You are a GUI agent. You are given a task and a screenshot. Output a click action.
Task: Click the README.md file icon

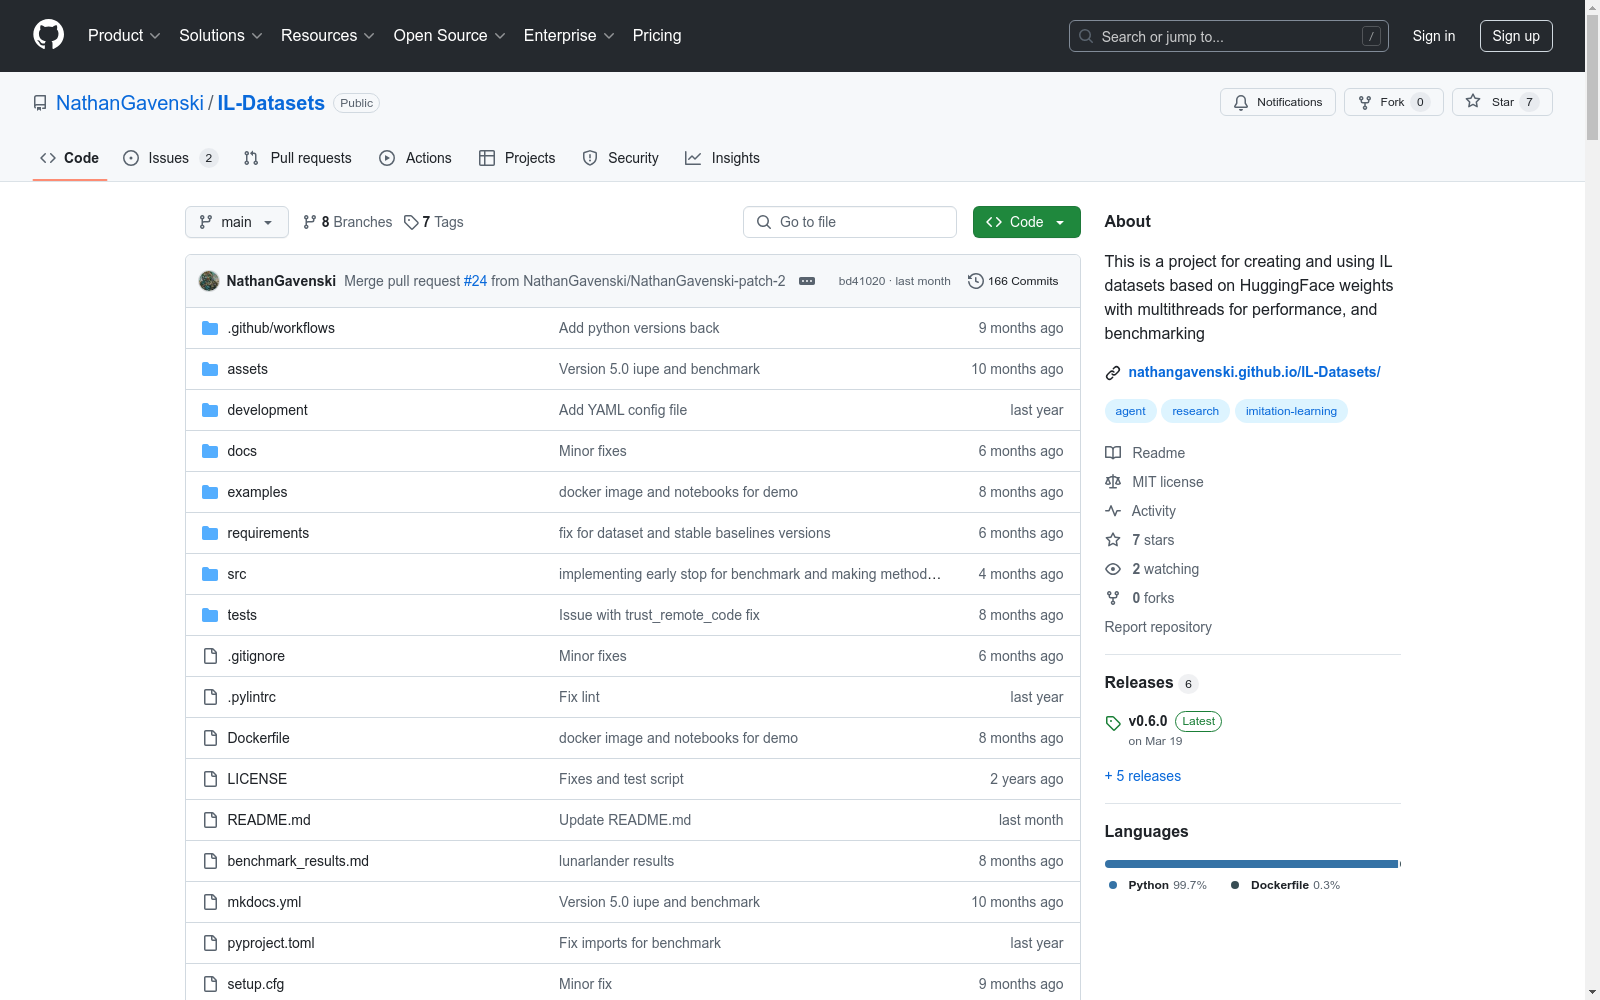[210, 820]
